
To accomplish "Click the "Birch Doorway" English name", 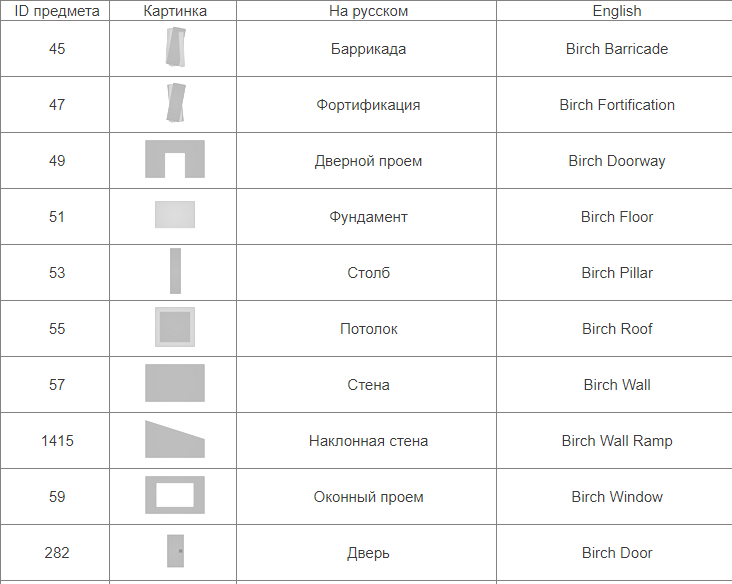I will pyautogui.click(x=616, y=161).
